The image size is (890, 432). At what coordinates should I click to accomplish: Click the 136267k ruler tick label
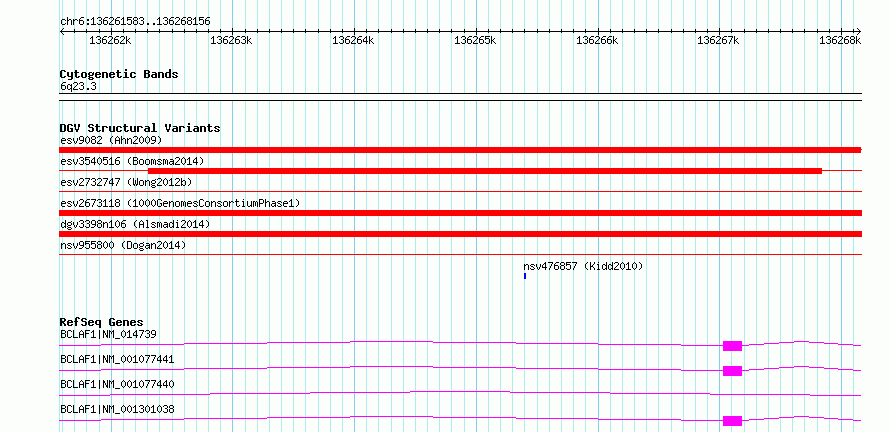[719, 40]
